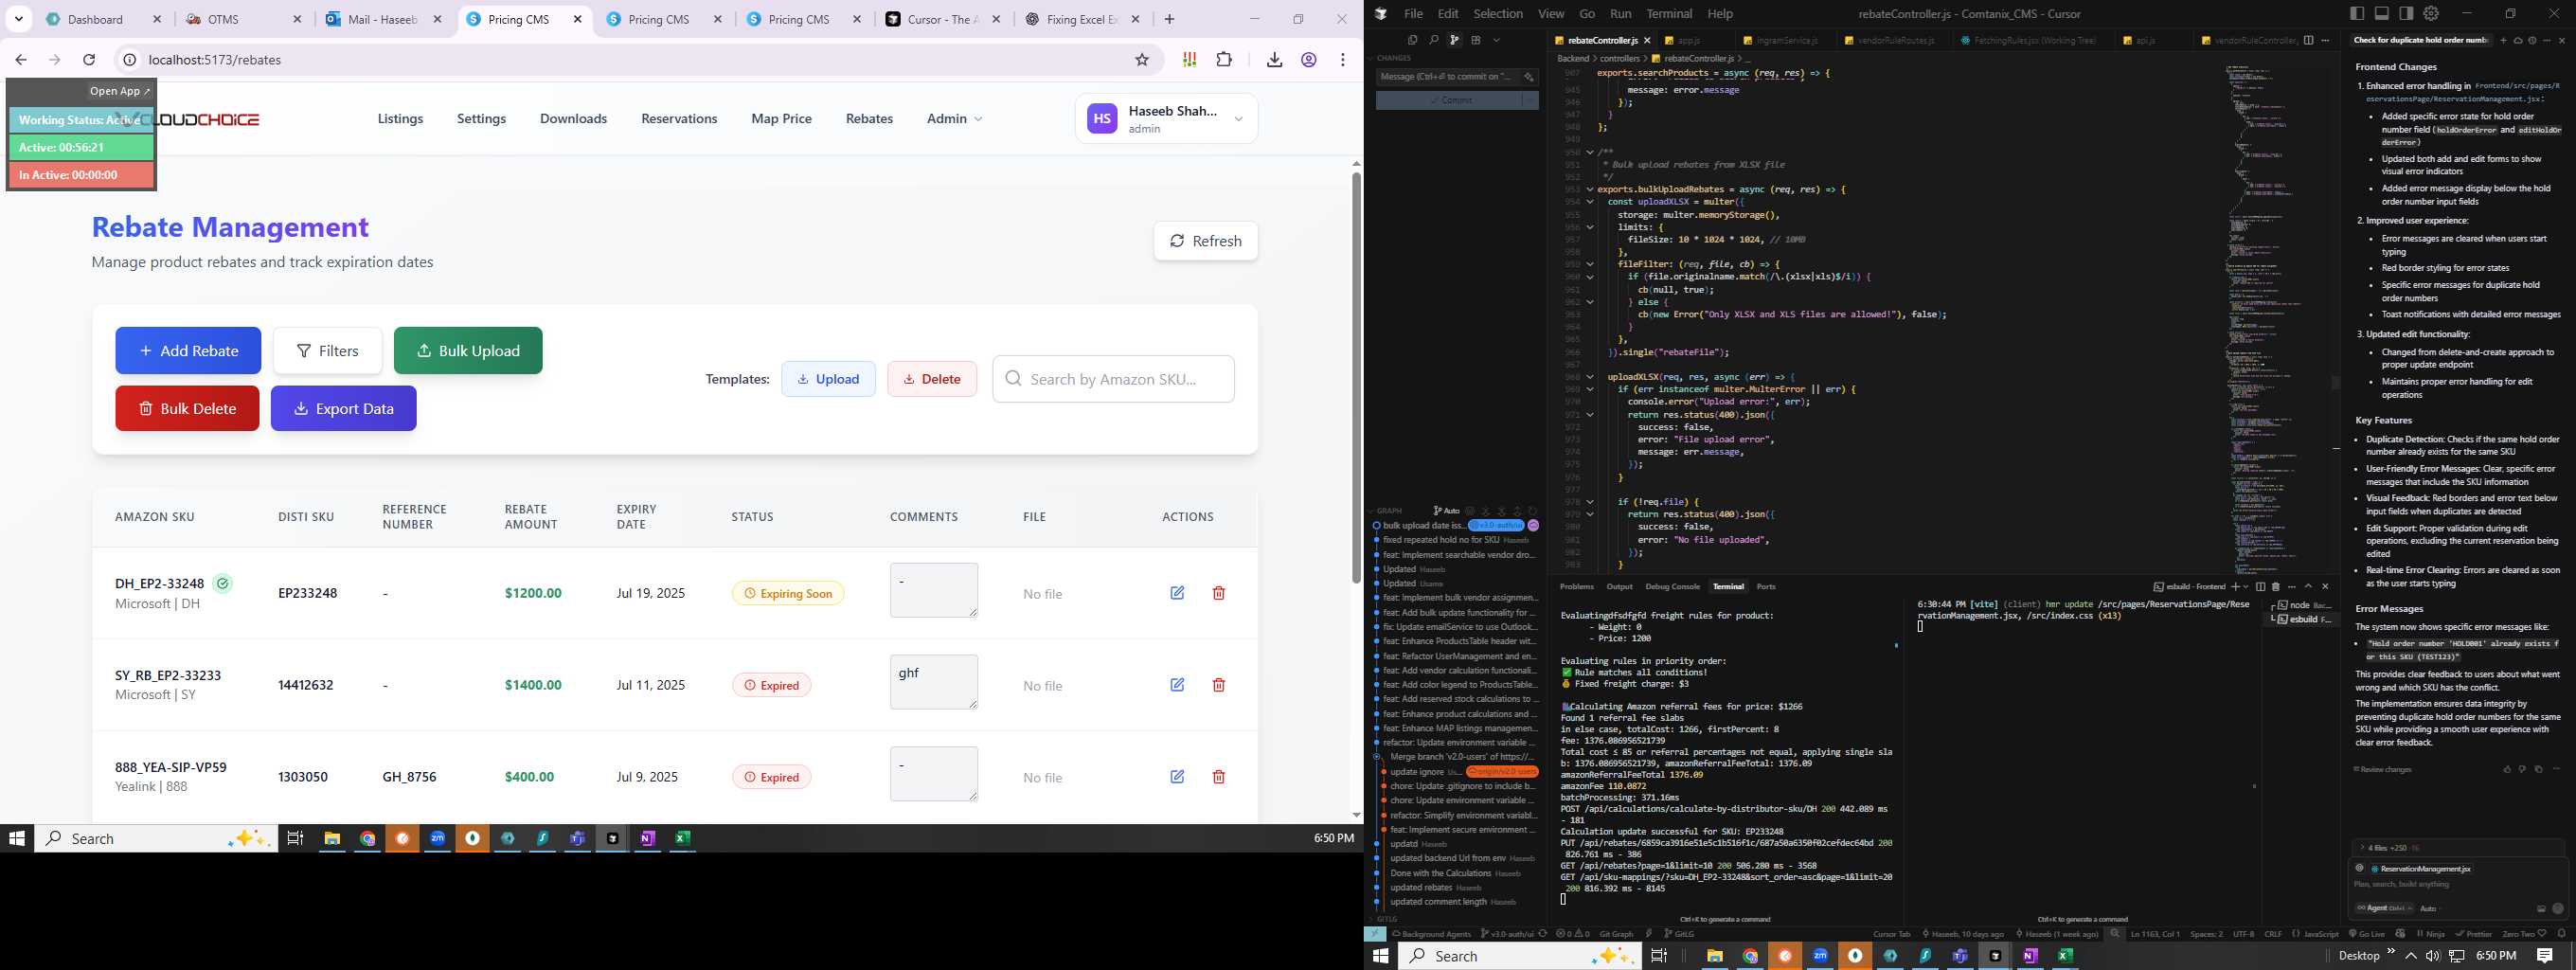This screenshot has width=2576, height=970.
Task: Switch to the Problems panel tab
Action: tap(1577, 587)
